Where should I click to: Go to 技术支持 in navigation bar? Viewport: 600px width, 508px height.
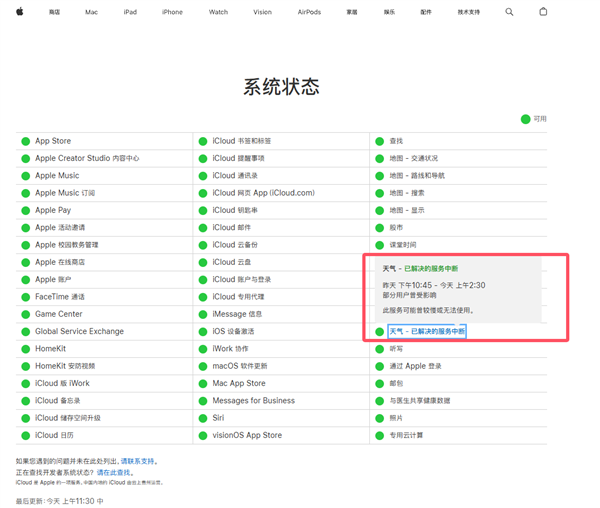(468, 12)
